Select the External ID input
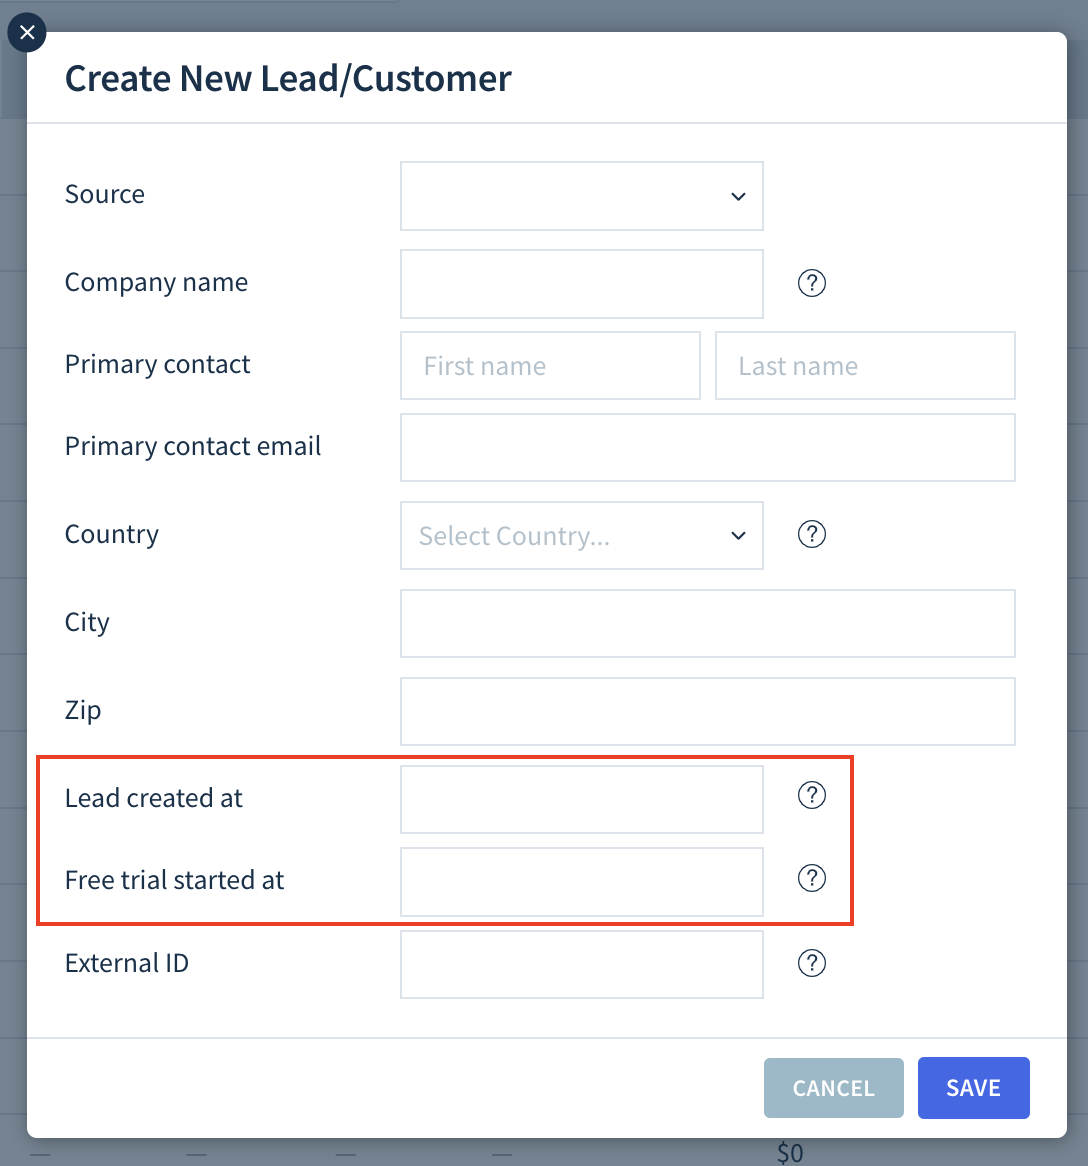 [x=582, y=964]
